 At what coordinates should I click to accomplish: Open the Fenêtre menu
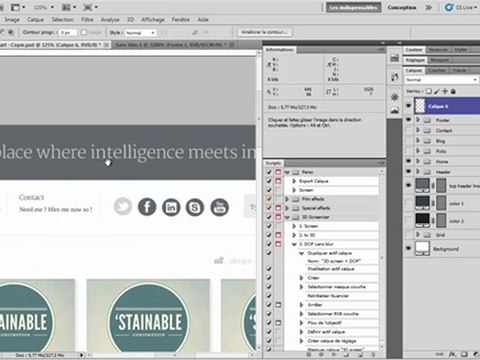point(181,20)
